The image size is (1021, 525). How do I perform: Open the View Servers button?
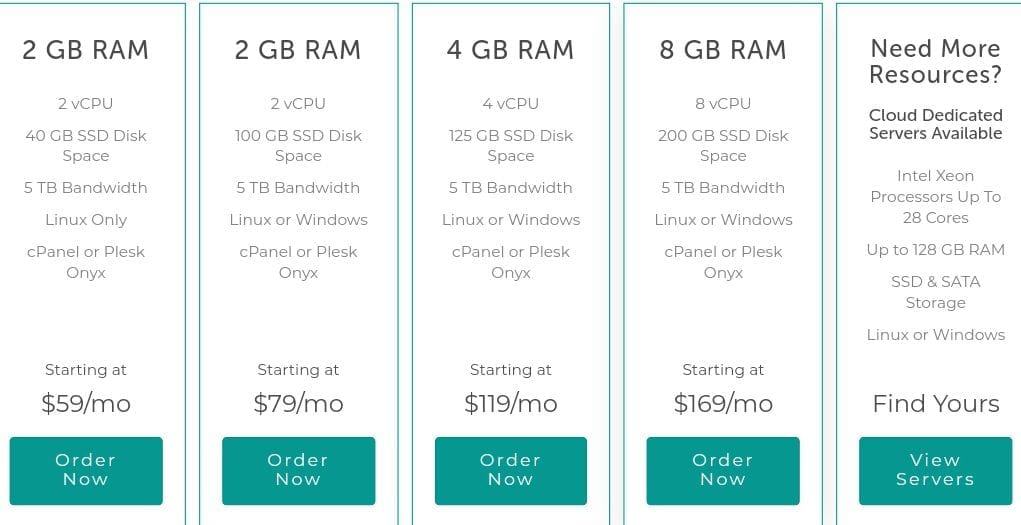click(935, 470)
